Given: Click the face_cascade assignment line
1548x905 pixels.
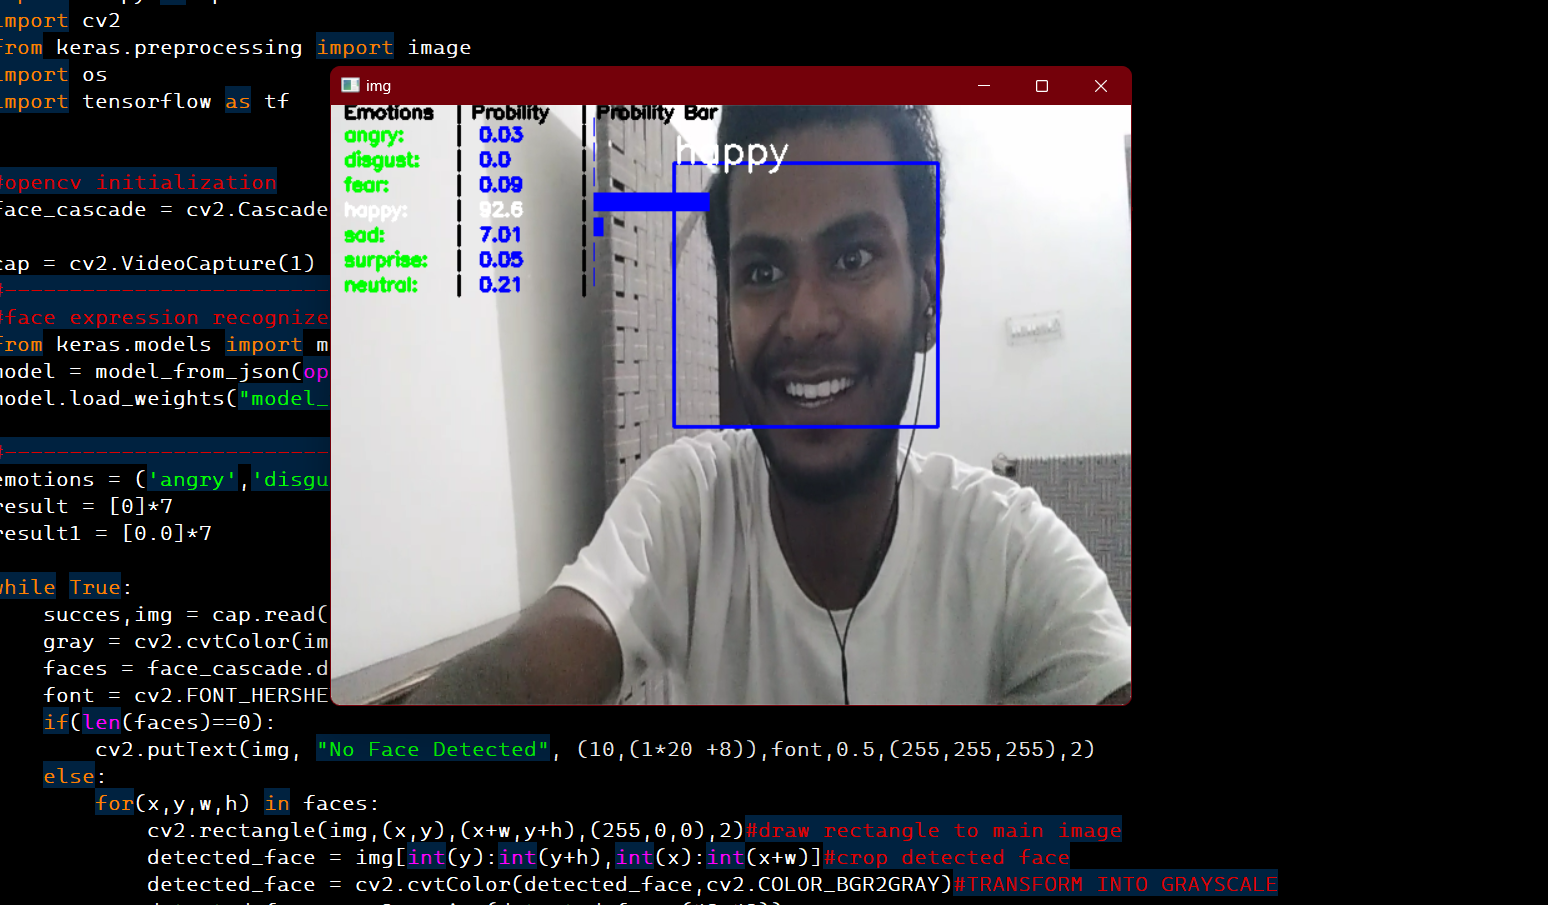Looking at the screenshot, I should (x=160, y=208).
